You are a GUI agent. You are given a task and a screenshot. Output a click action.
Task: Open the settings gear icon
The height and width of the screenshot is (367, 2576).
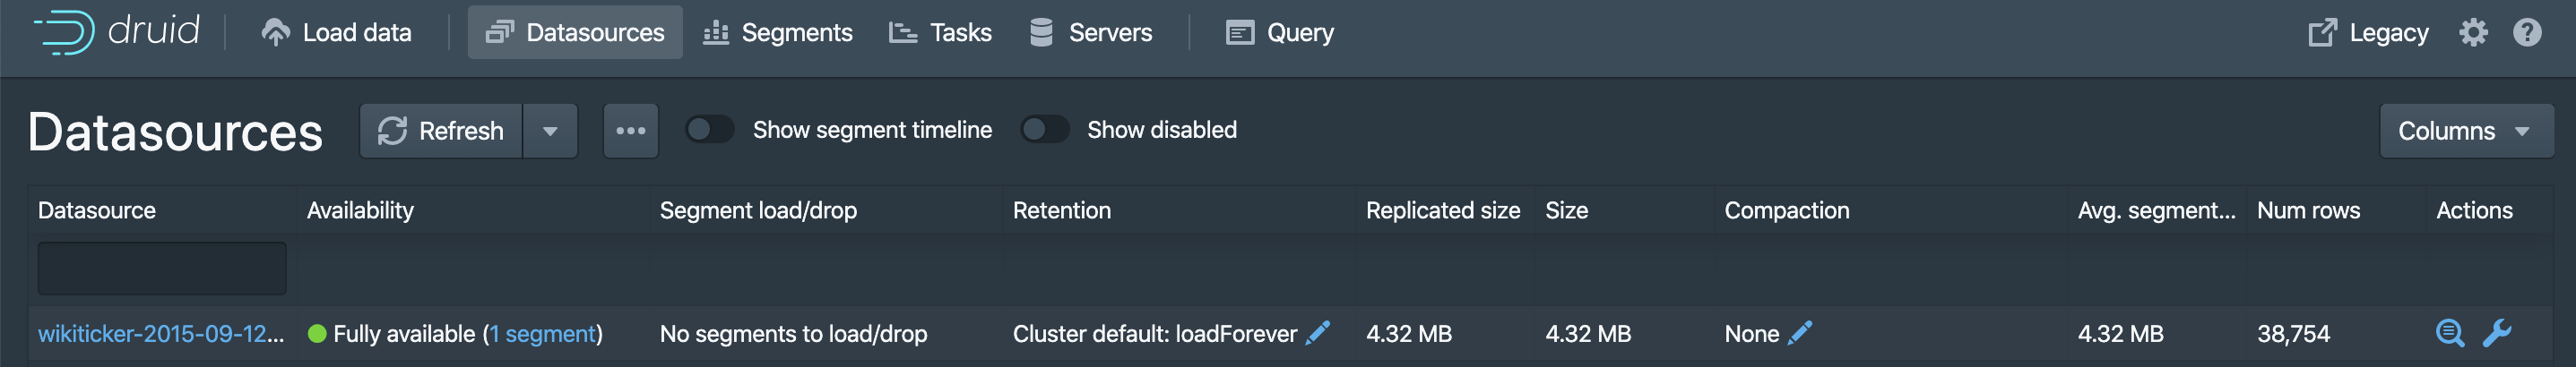click(2473, 33)
